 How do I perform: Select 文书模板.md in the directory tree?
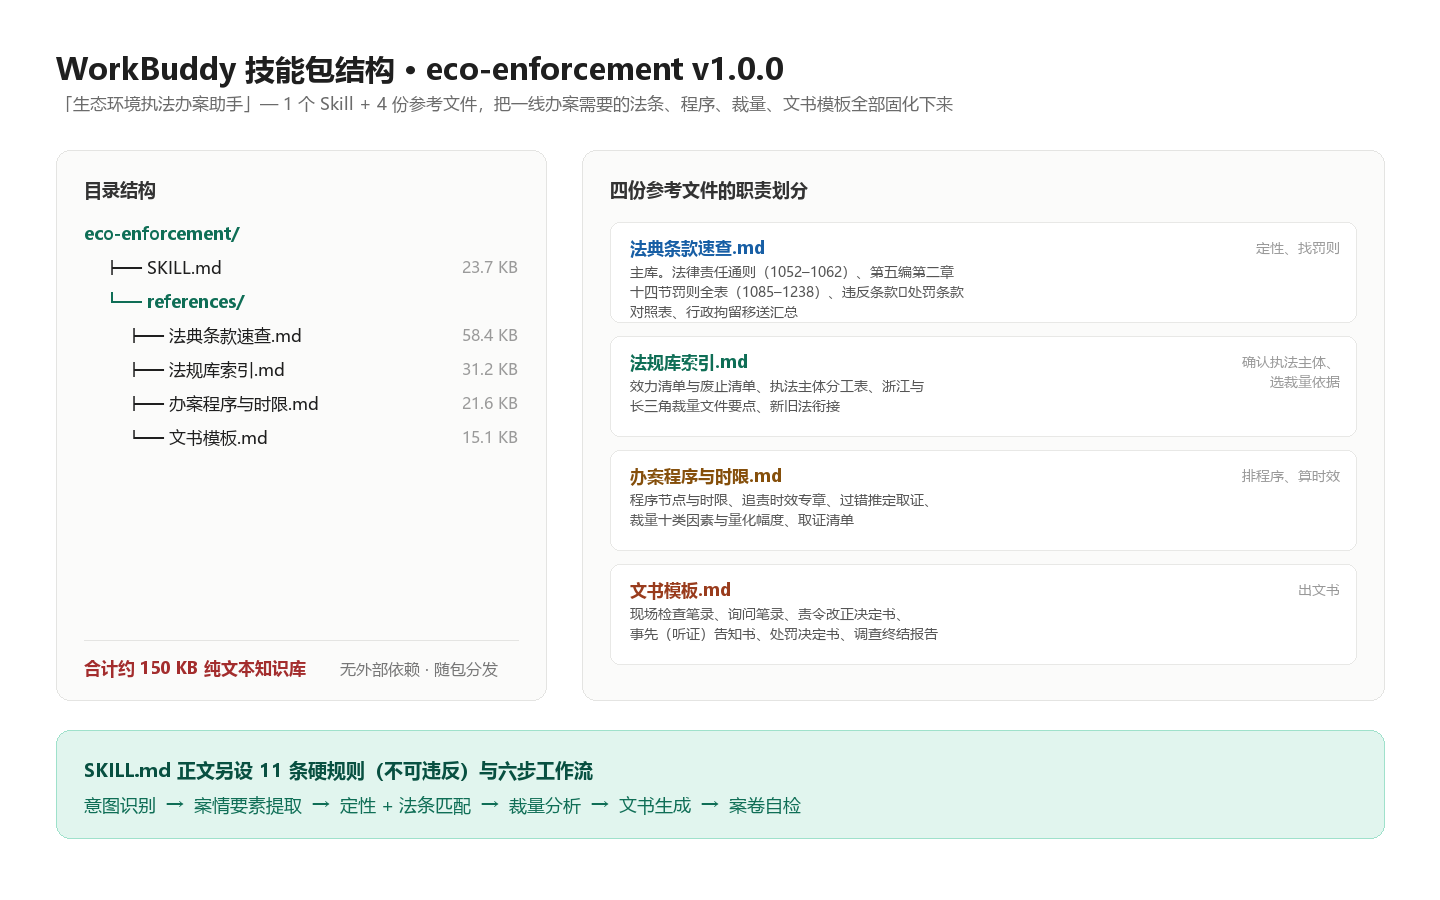(x=218, y=438)
